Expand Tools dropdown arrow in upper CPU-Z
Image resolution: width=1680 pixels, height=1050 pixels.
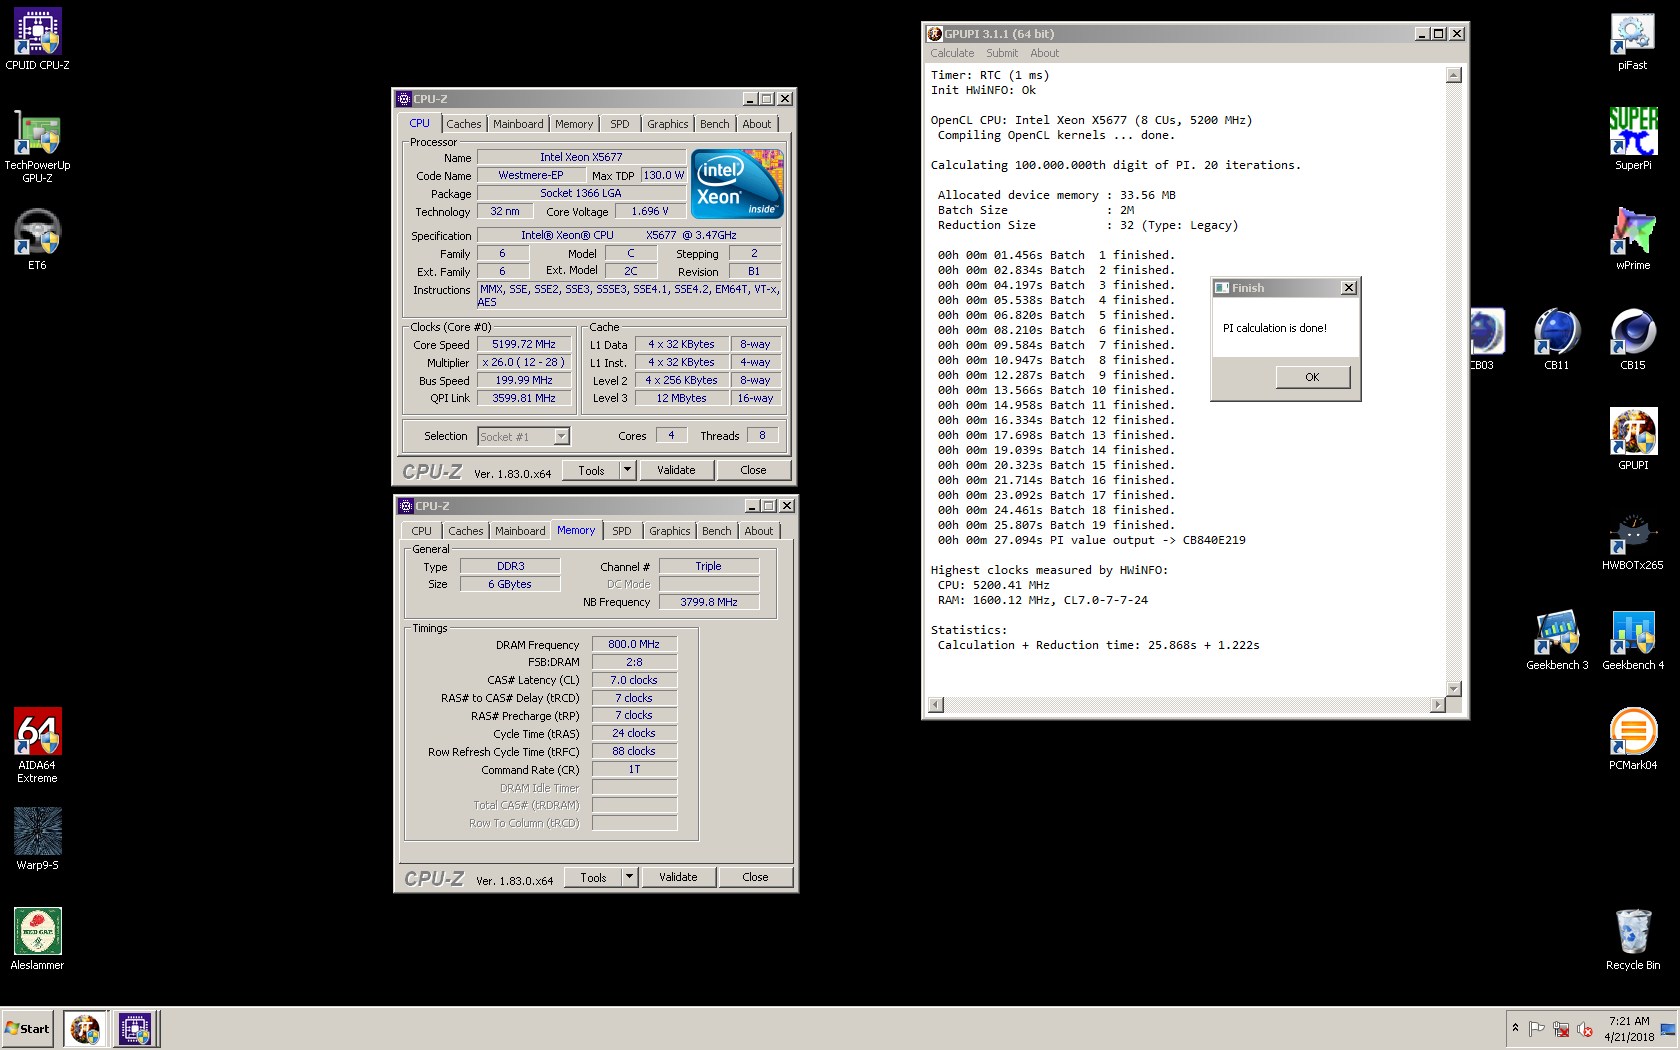627,470
